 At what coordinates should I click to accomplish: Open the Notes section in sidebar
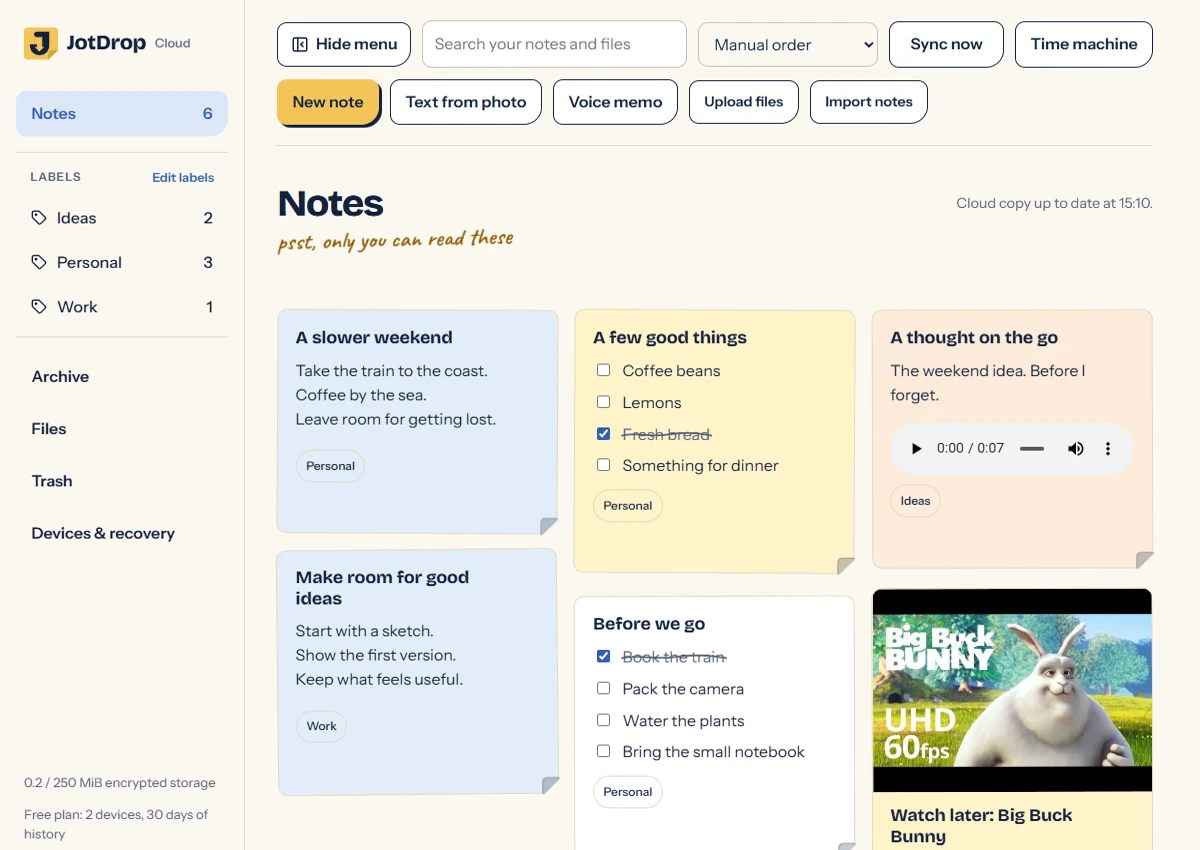(122, 114)
